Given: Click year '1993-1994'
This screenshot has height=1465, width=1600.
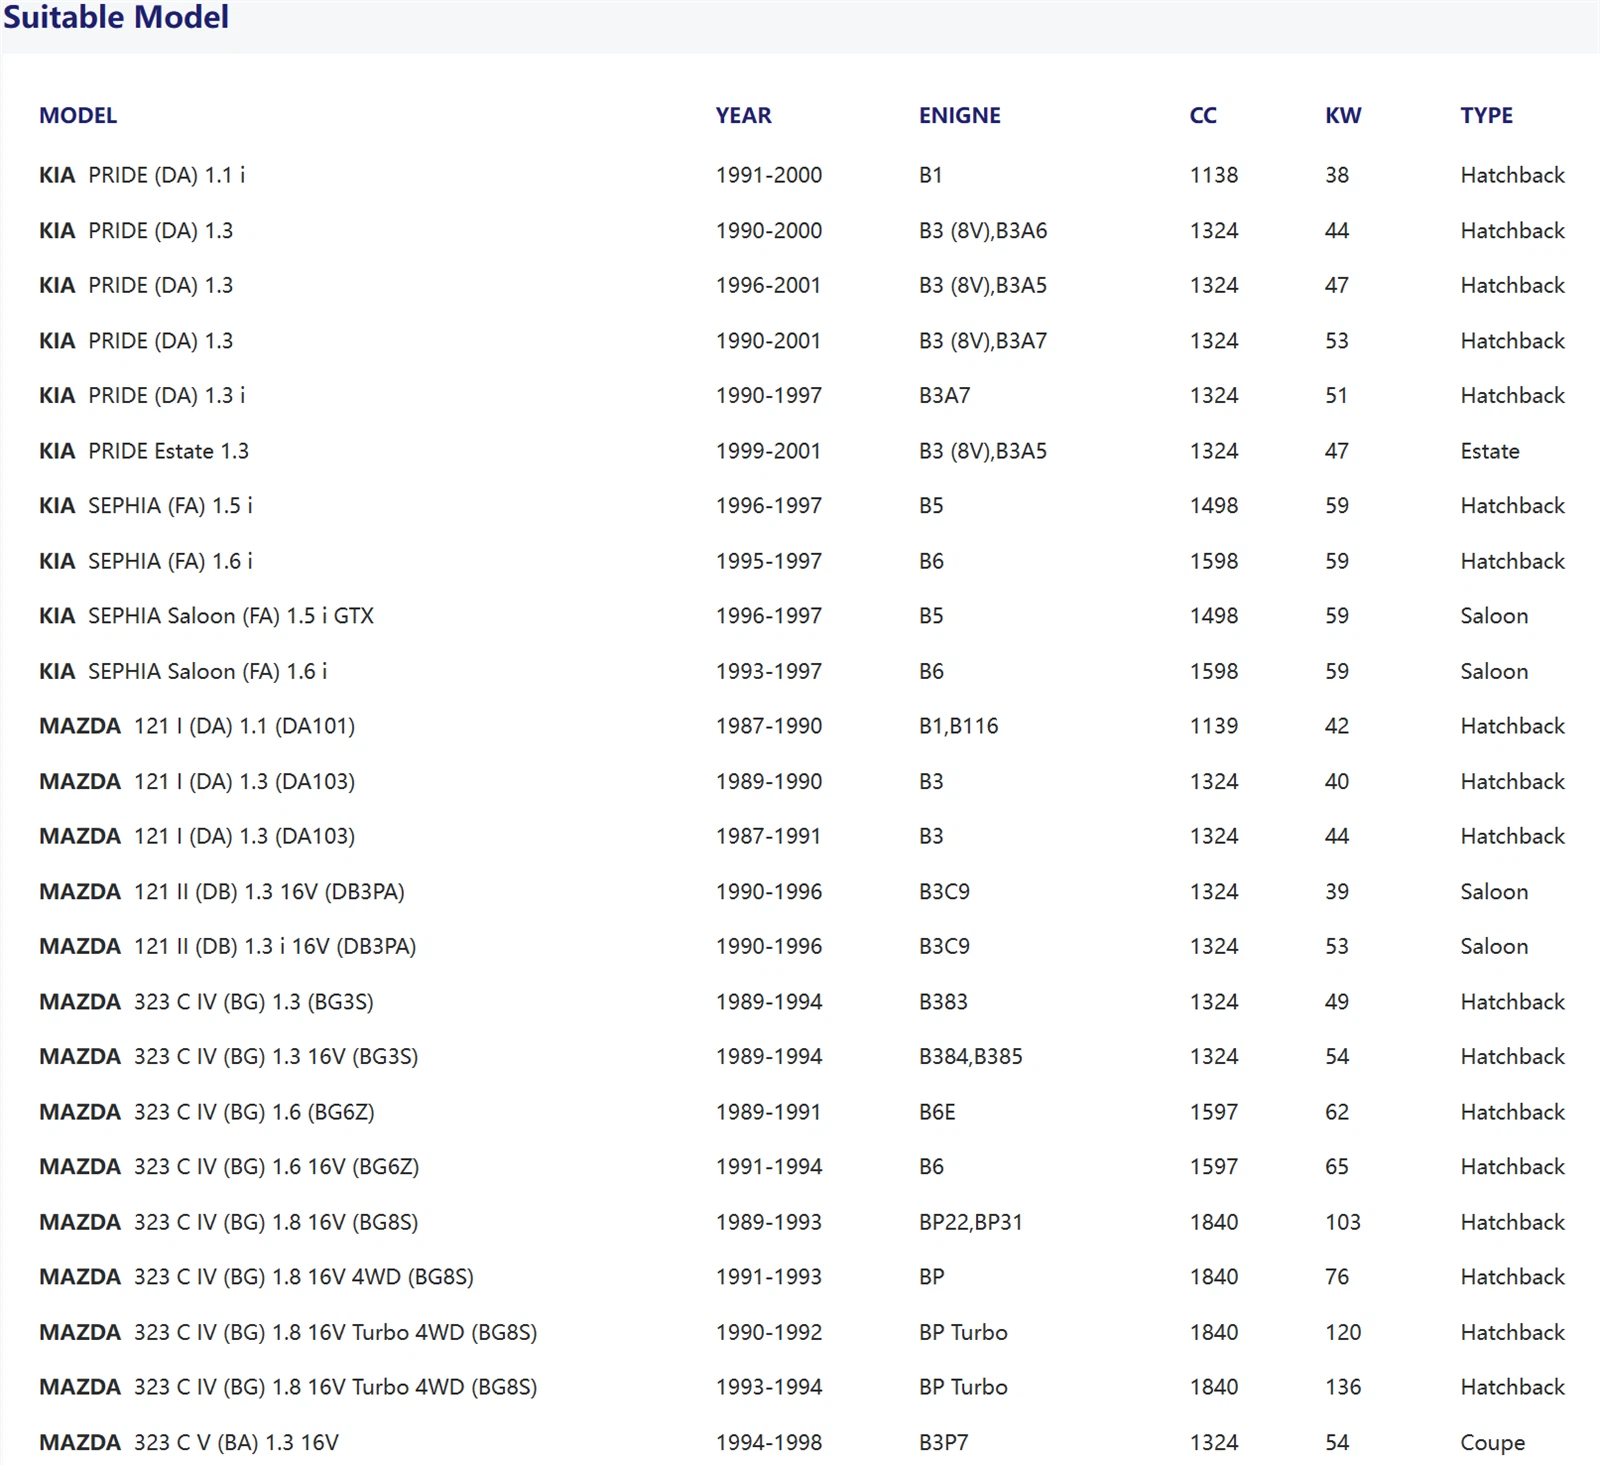Looking at the screenshot, I should click(x=768, y=1387).
